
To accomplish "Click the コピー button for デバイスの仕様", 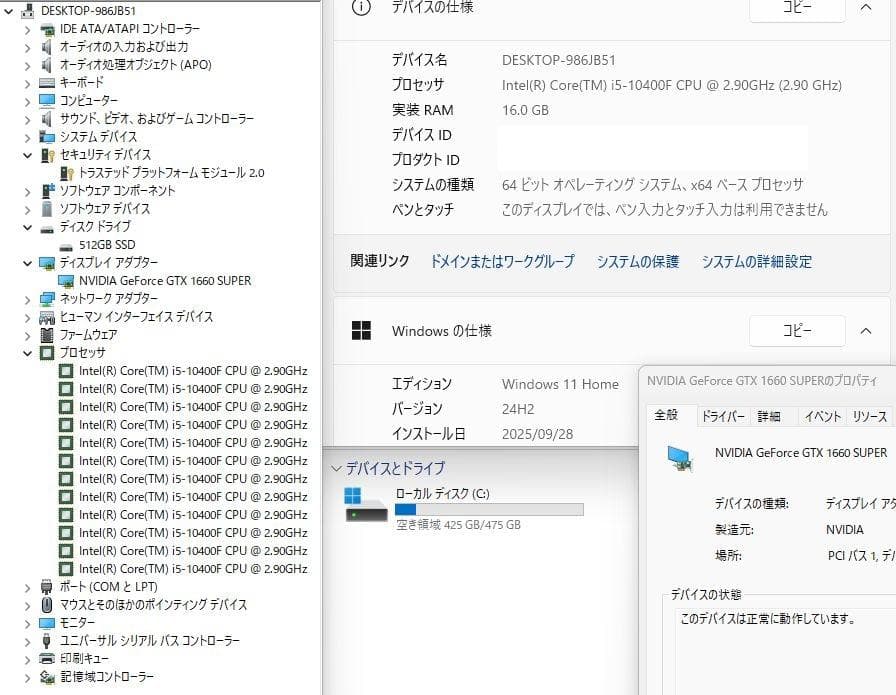I will [x=797, y=8].
